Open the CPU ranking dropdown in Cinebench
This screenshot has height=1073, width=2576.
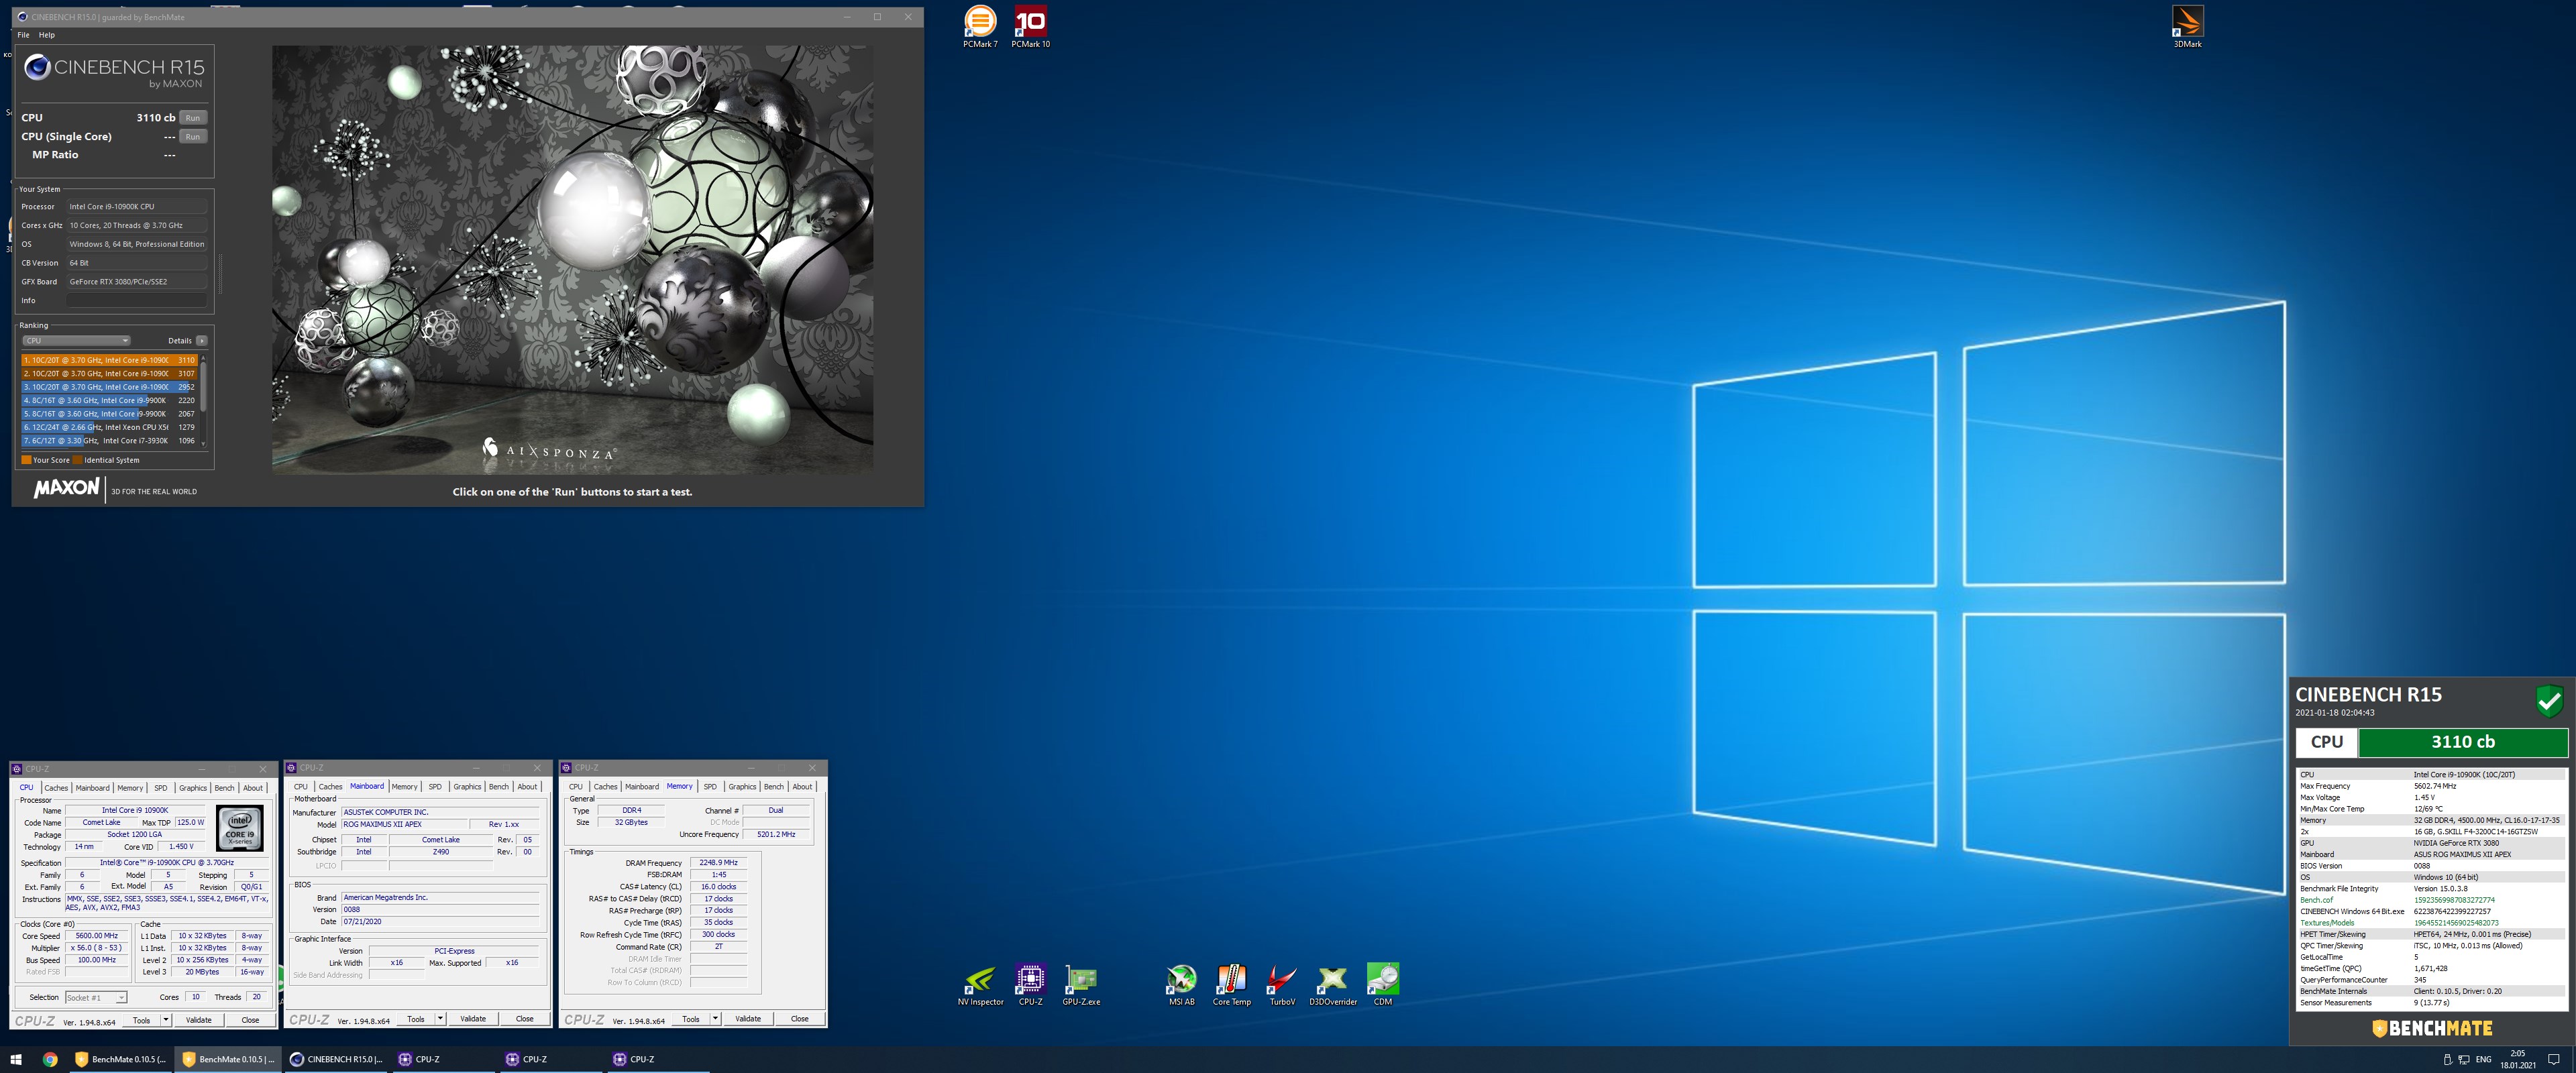(77, 340)
